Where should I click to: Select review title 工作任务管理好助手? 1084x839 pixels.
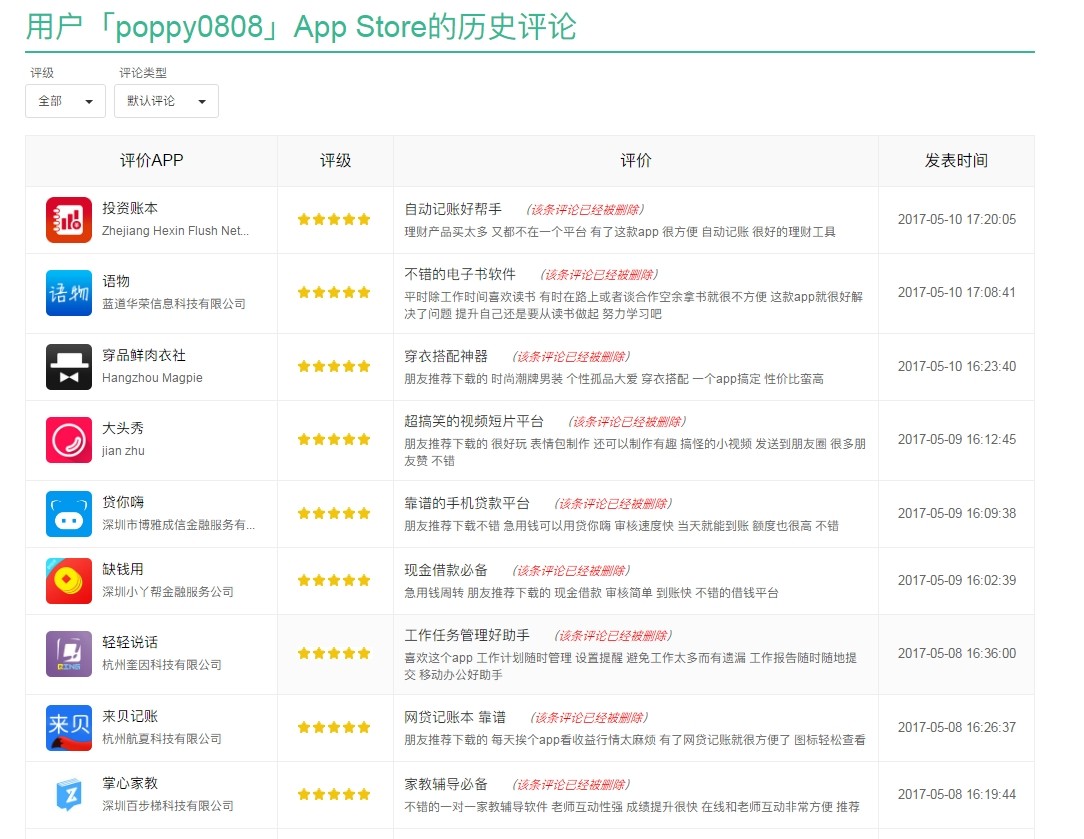467,636
